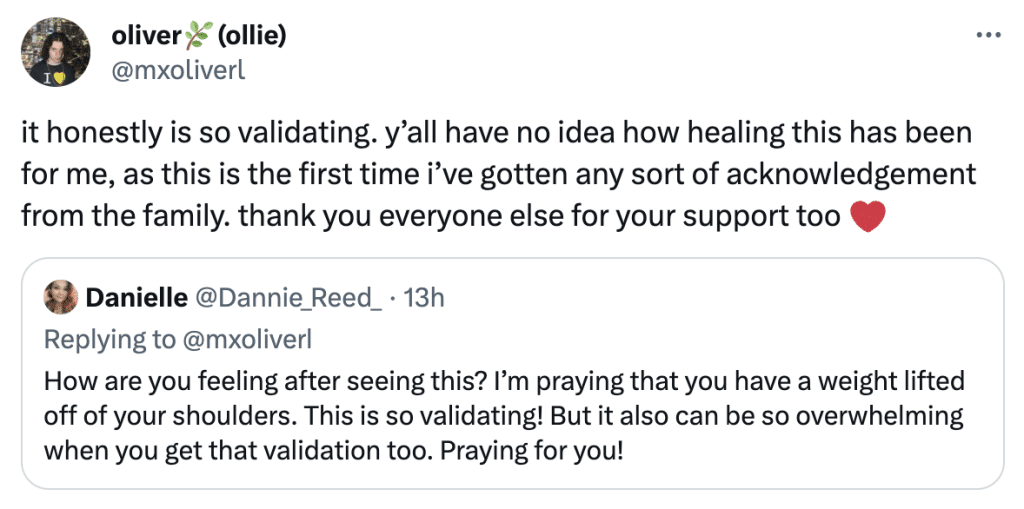
Task: Open the 13h timestamp of quoted tweet
Action: click(424, 299)
